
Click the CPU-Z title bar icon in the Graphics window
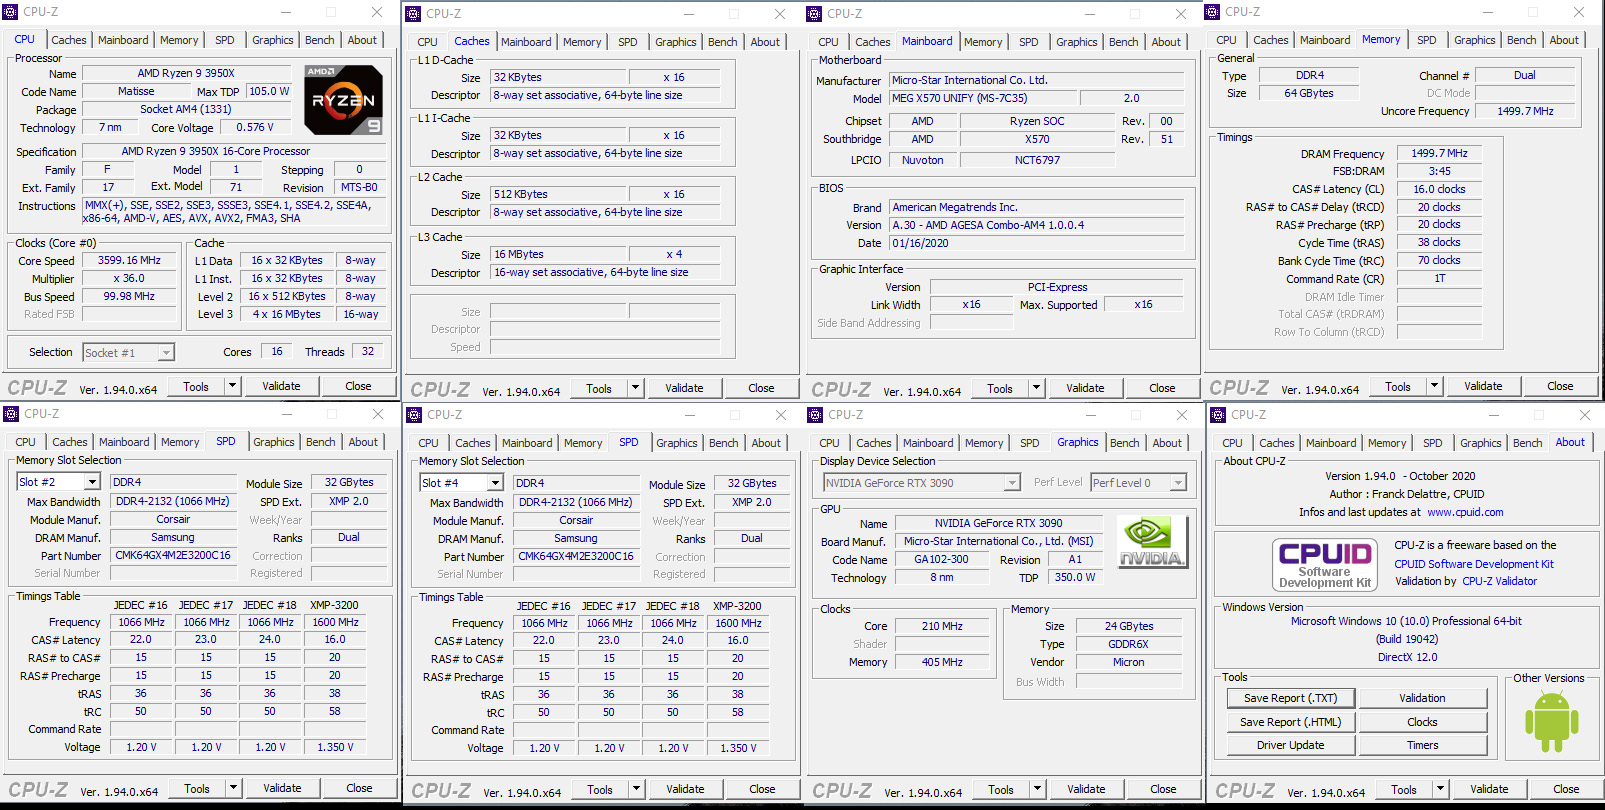[x=815, y=414]
